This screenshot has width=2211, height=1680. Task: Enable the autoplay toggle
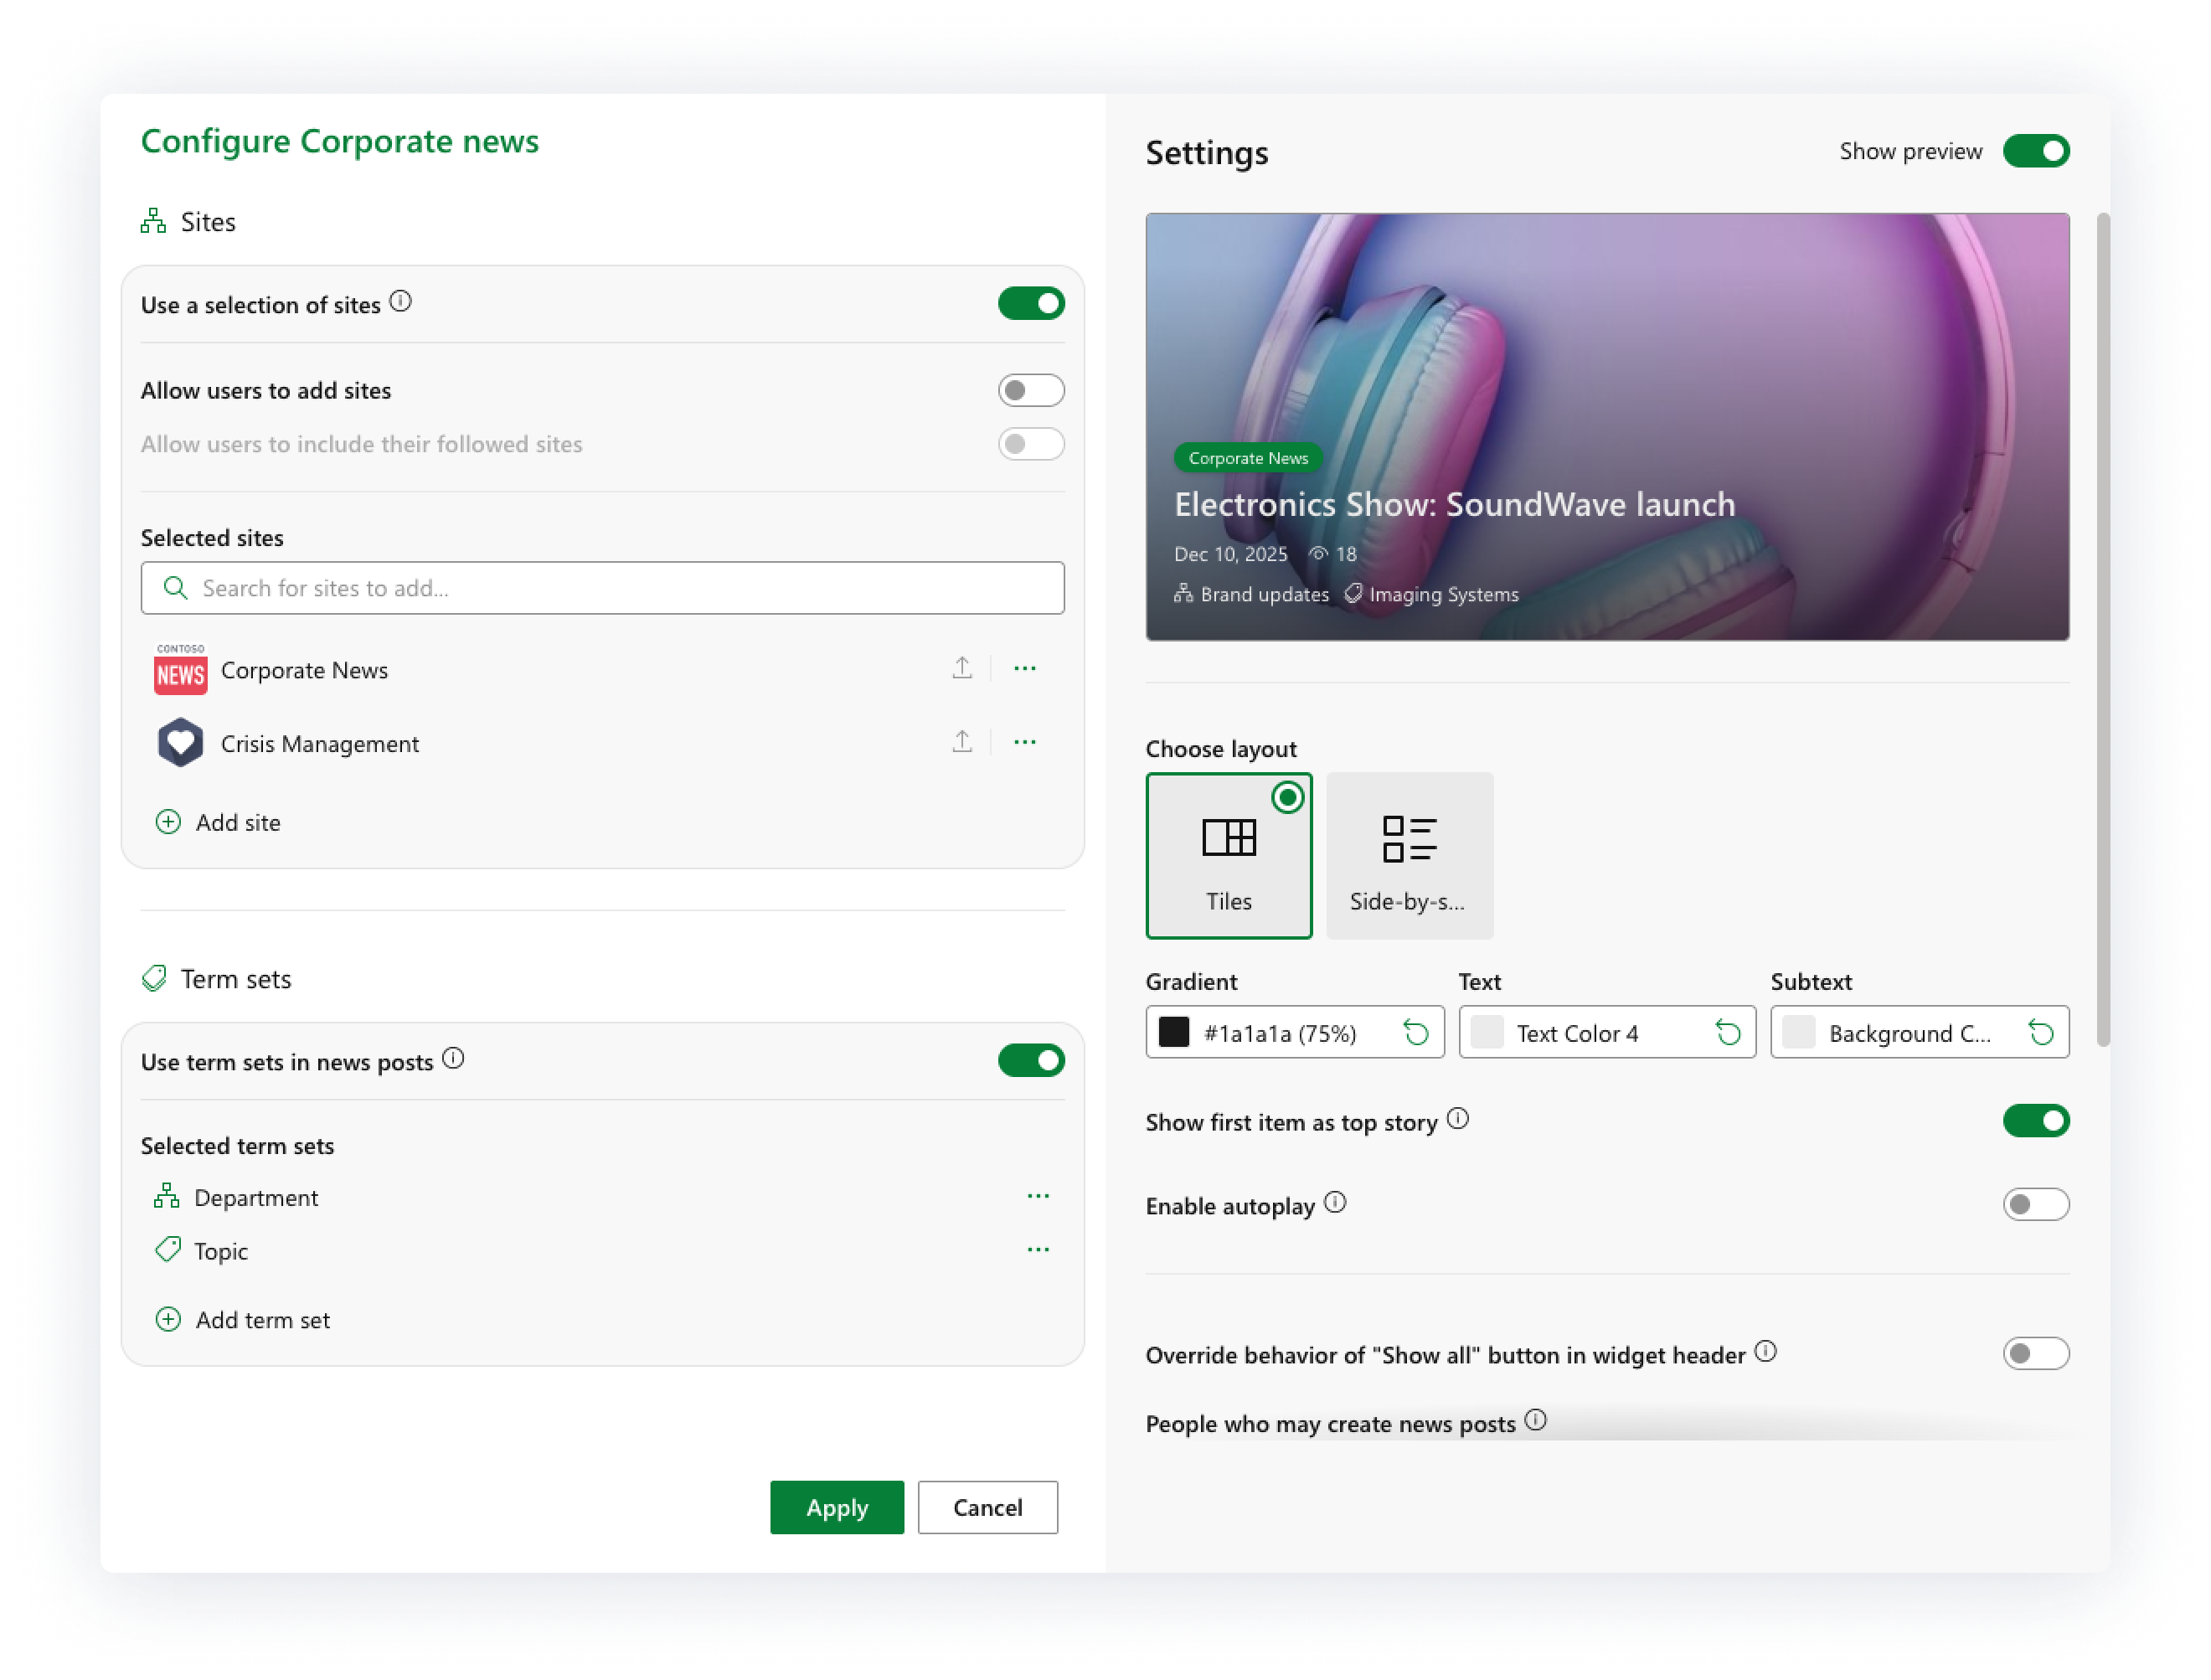(x=2035, y=1204)
